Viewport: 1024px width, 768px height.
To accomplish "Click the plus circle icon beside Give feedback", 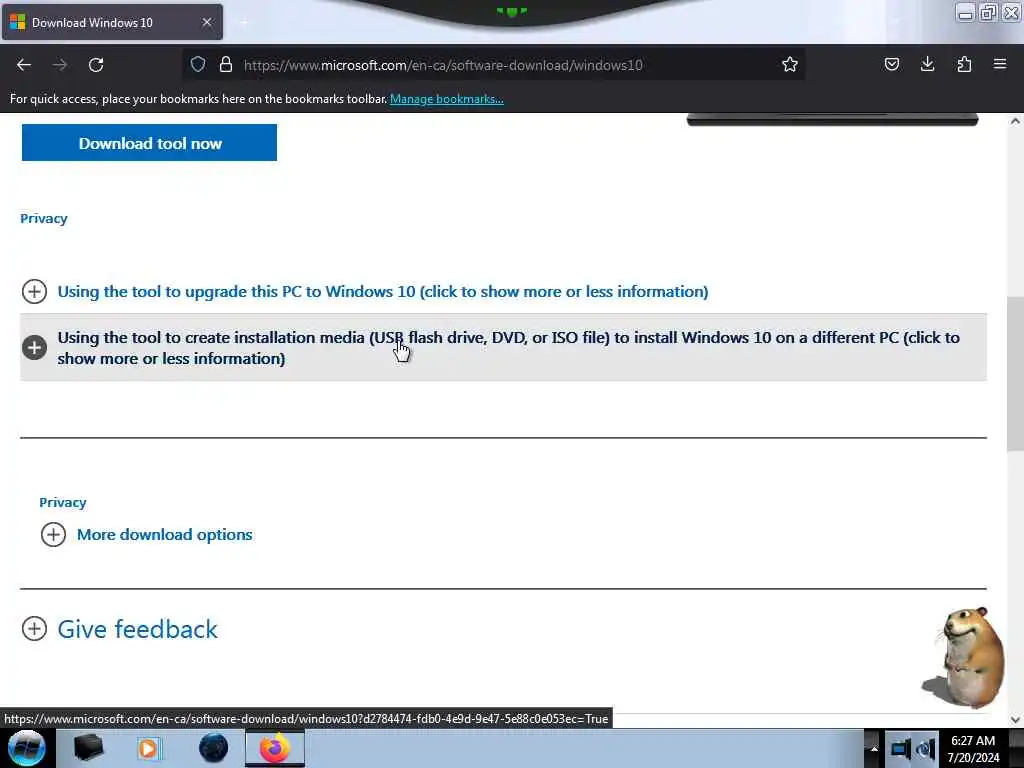I will coord(34,629).
